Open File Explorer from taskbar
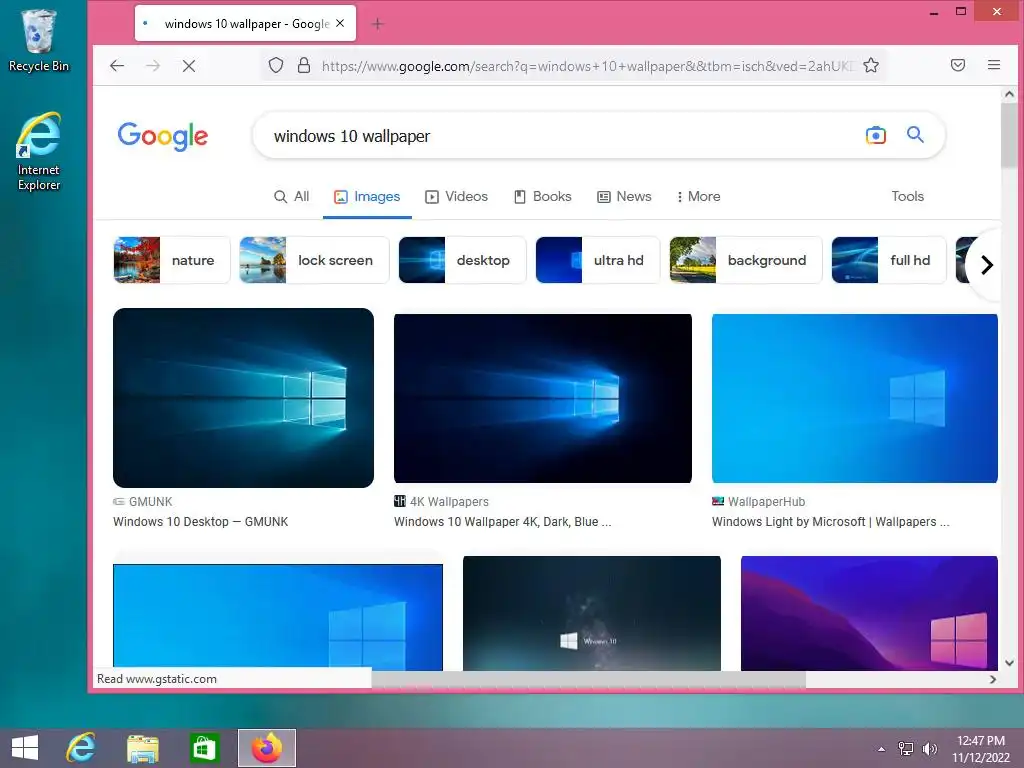 point(142,748)
